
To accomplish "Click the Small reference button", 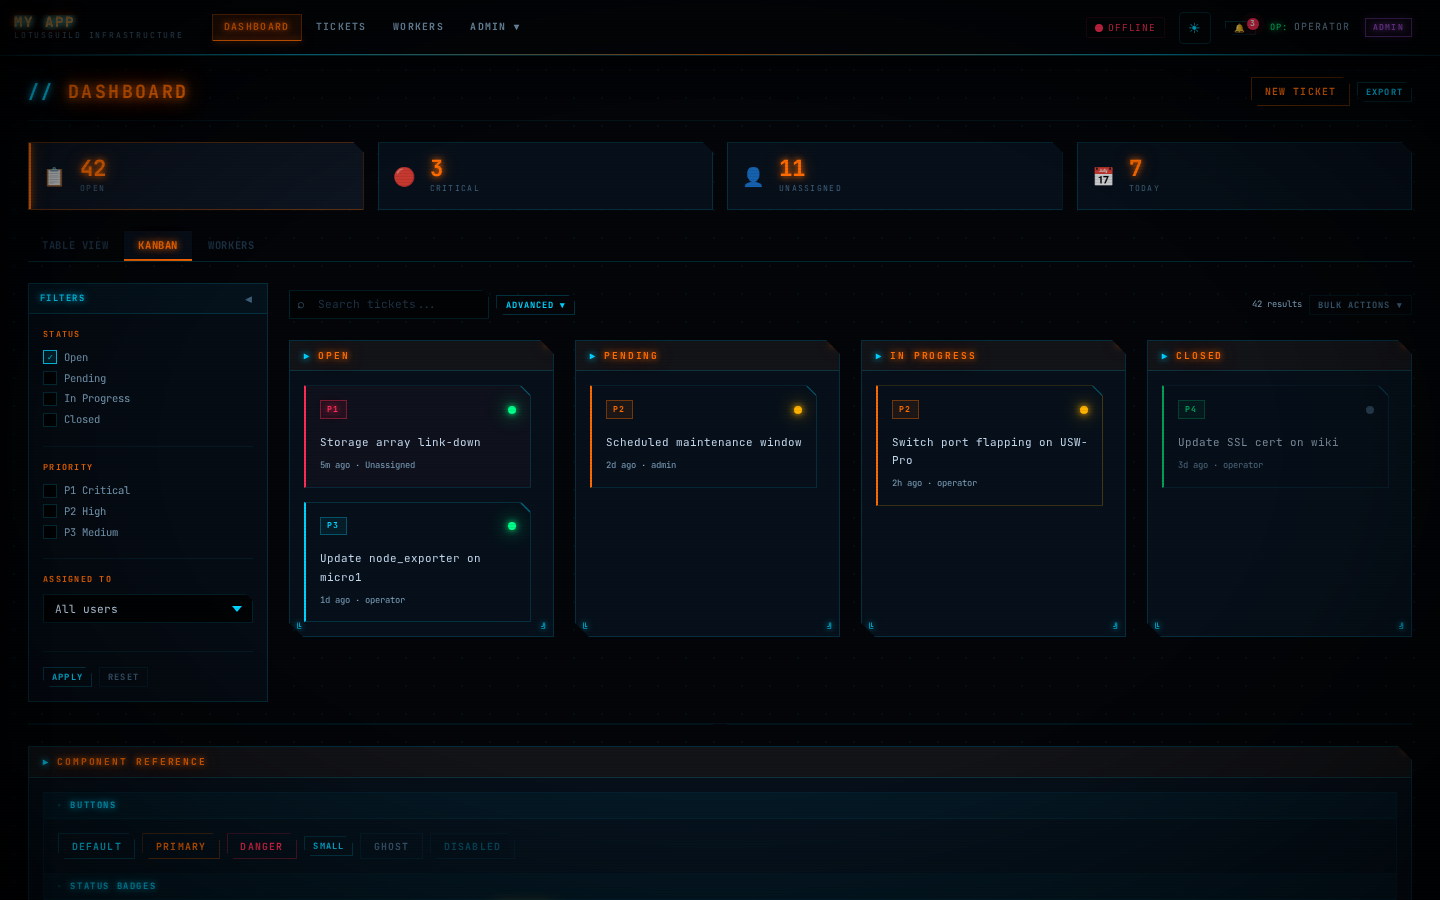I will click(x=328, y=846).
